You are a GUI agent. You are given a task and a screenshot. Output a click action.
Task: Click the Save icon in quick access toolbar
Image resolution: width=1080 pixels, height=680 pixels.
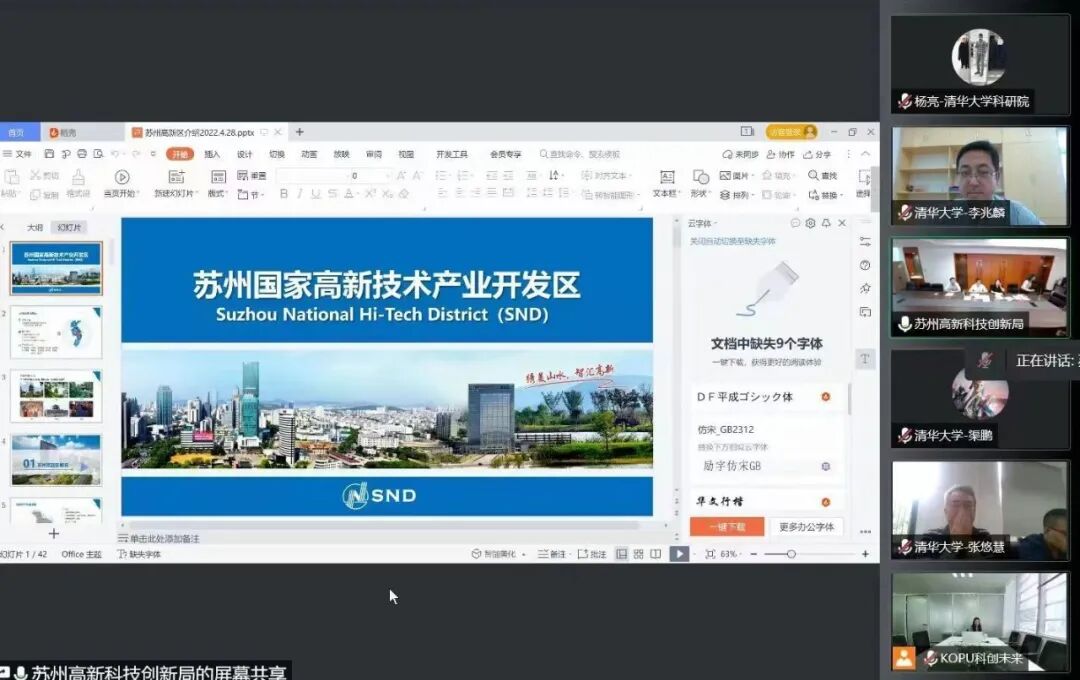(x=49, y=154)
